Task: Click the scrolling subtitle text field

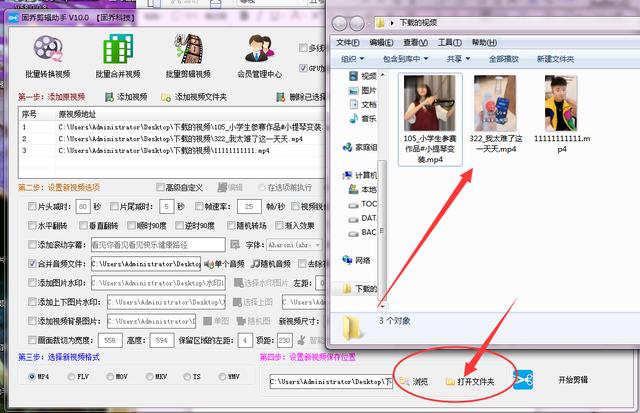Action: [158, 245]
